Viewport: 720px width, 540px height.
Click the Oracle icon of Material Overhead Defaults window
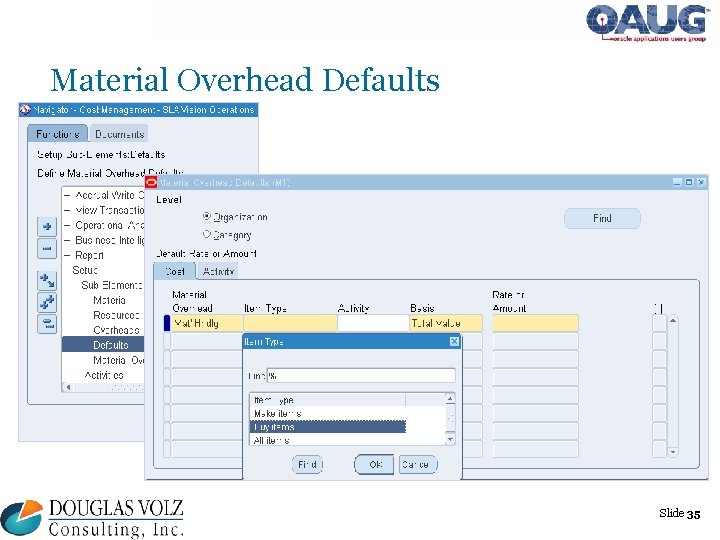coord(151,182)
